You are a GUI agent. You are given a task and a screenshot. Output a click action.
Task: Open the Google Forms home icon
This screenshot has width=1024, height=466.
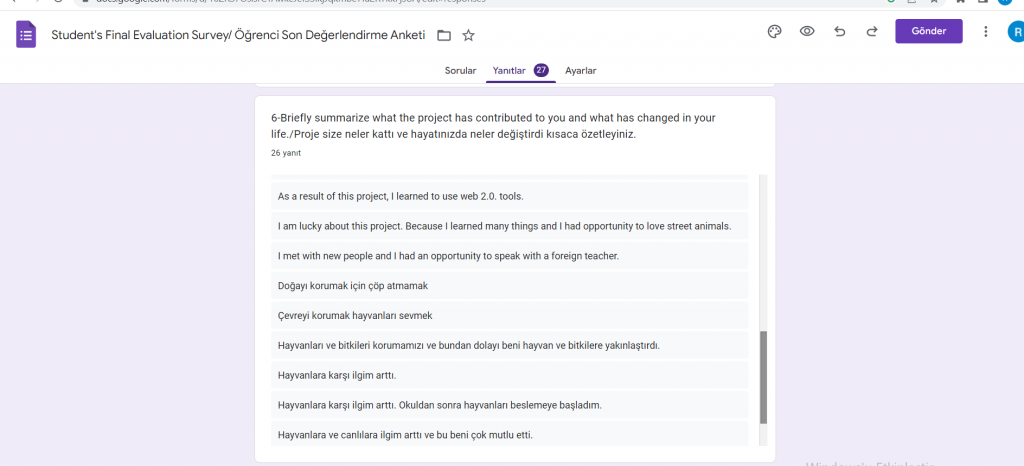click(x=26, y=35)
